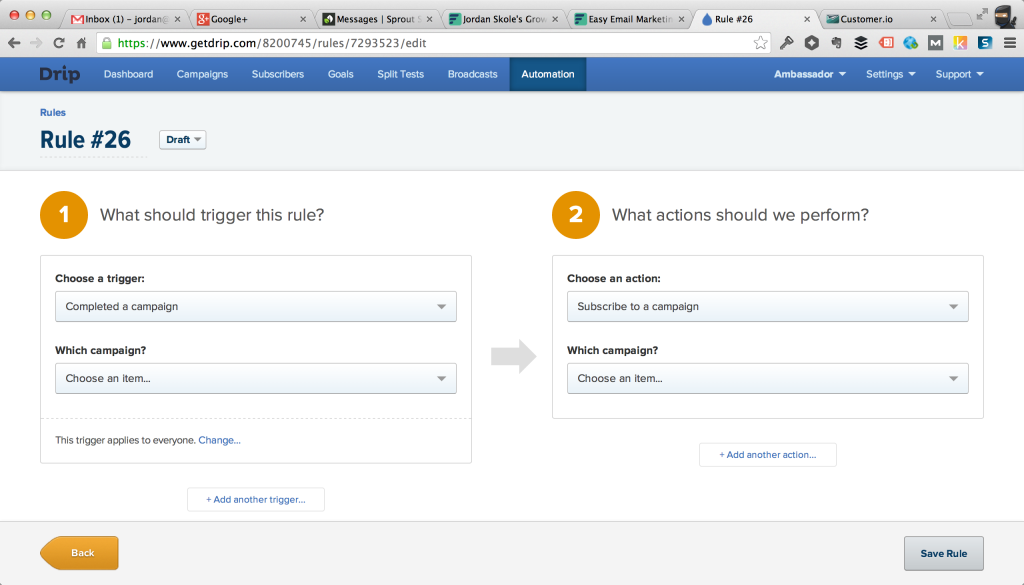Open the Draft status dropdown
Viewport: 1024px width, 585px height.
point(183,140)
